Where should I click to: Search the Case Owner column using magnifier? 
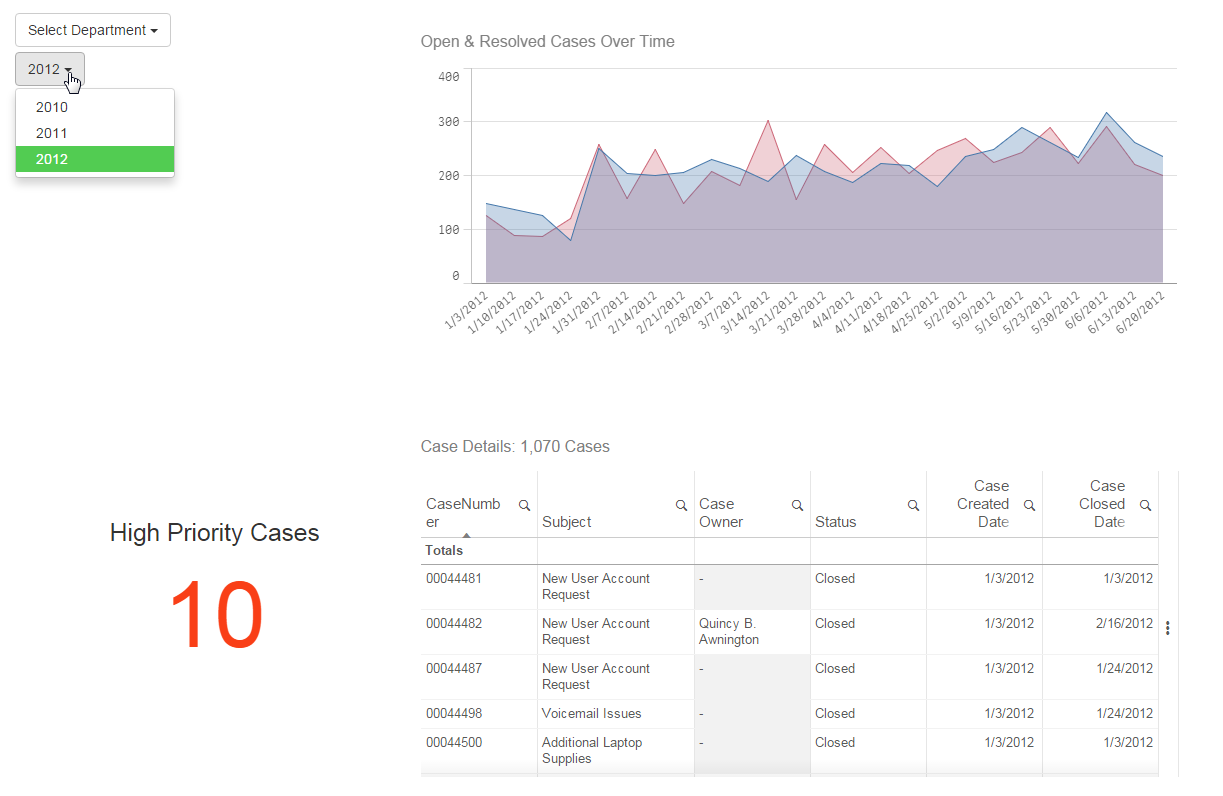(797, 506)
